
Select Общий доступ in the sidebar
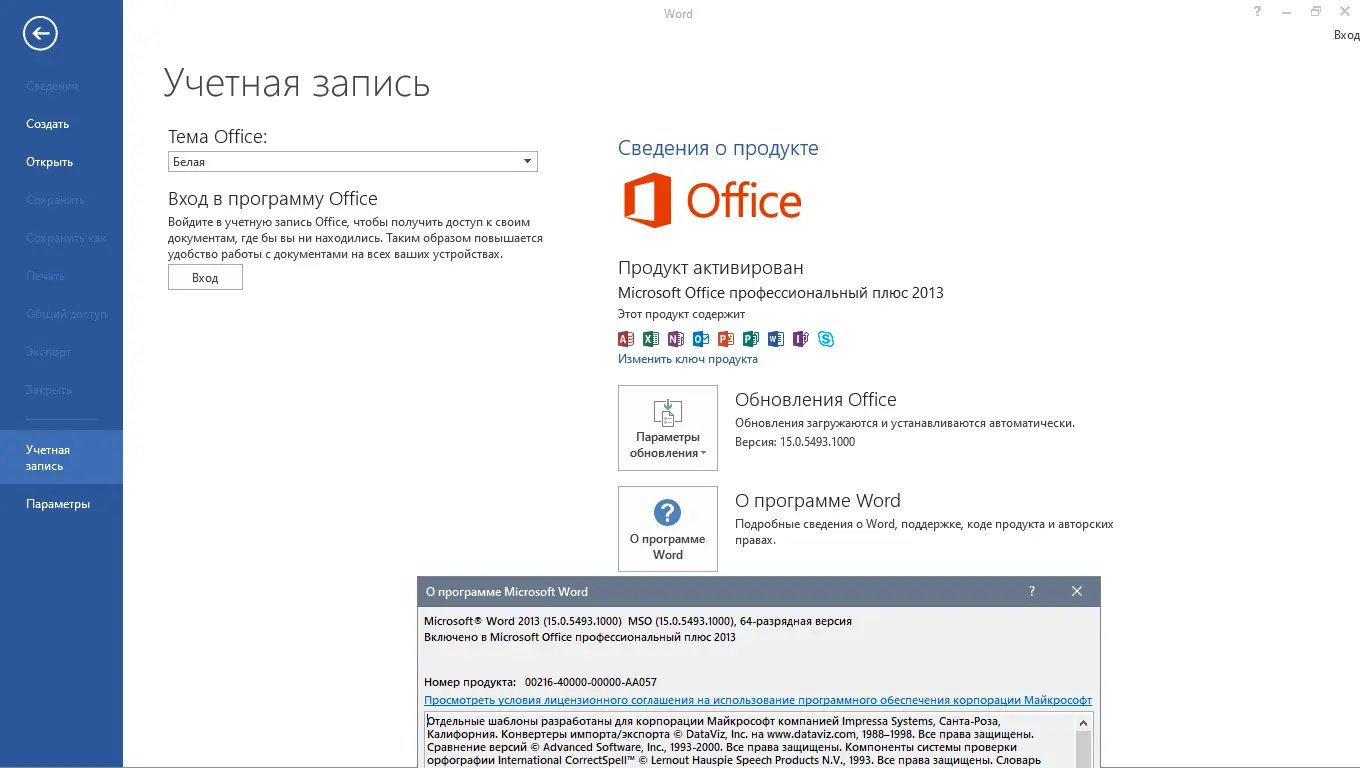66,314
